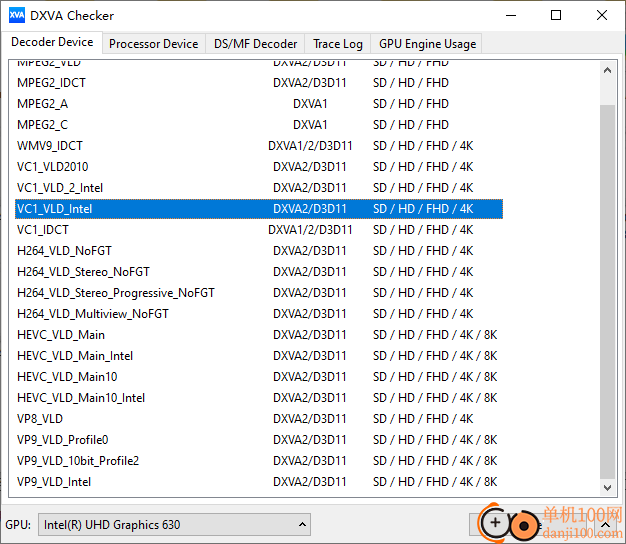
Task: Click resolution cell of VP8_VLD row
Action: point(423,419)
